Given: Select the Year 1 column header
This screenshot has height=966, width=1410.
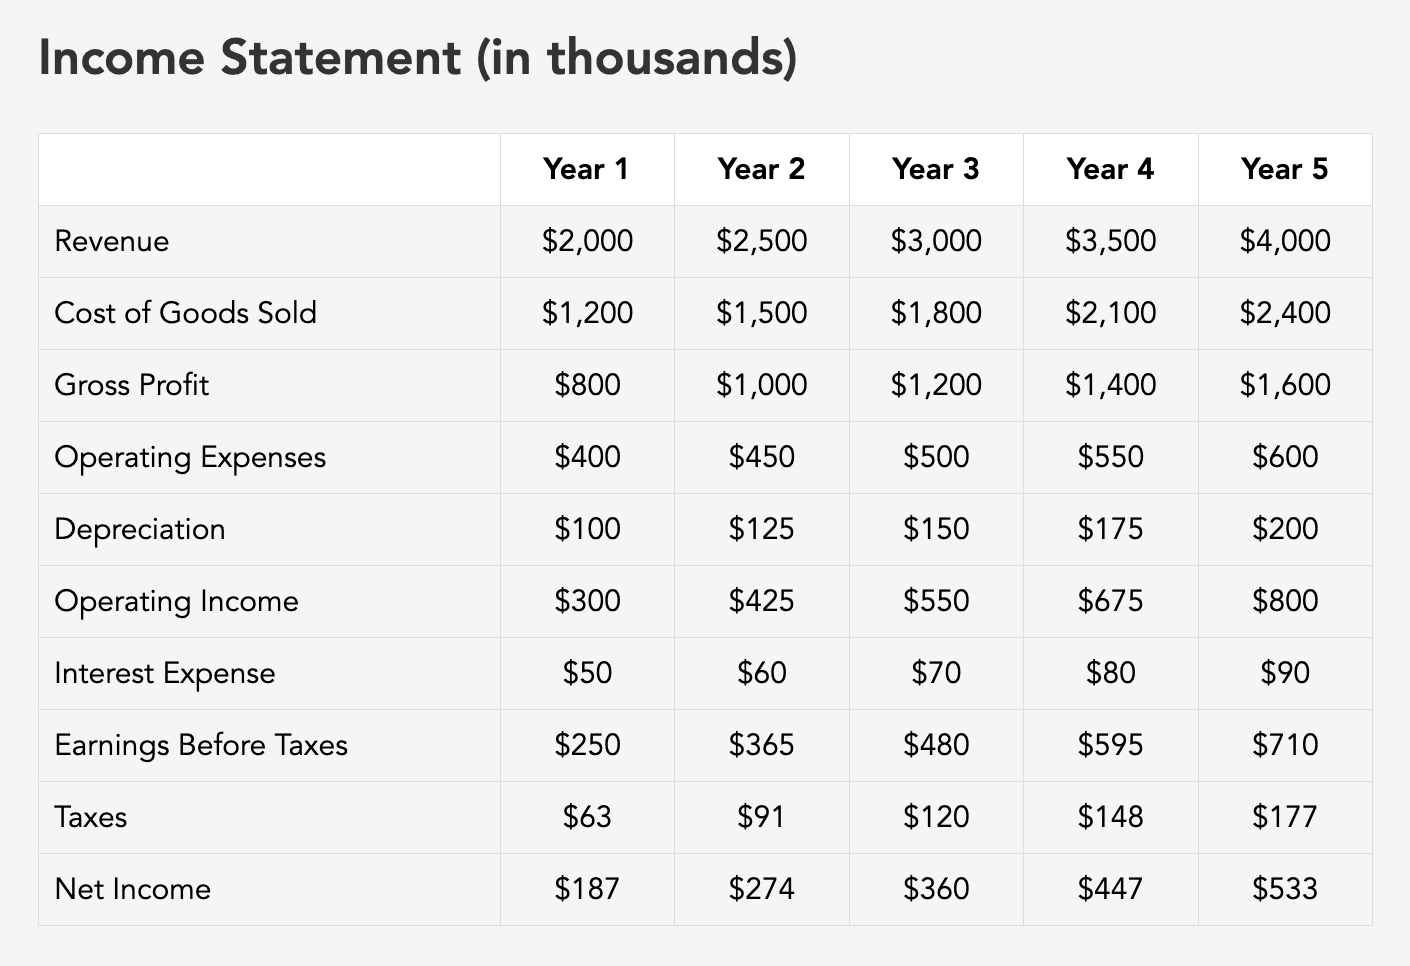Looking at the screenshot, I should [586, 169].
